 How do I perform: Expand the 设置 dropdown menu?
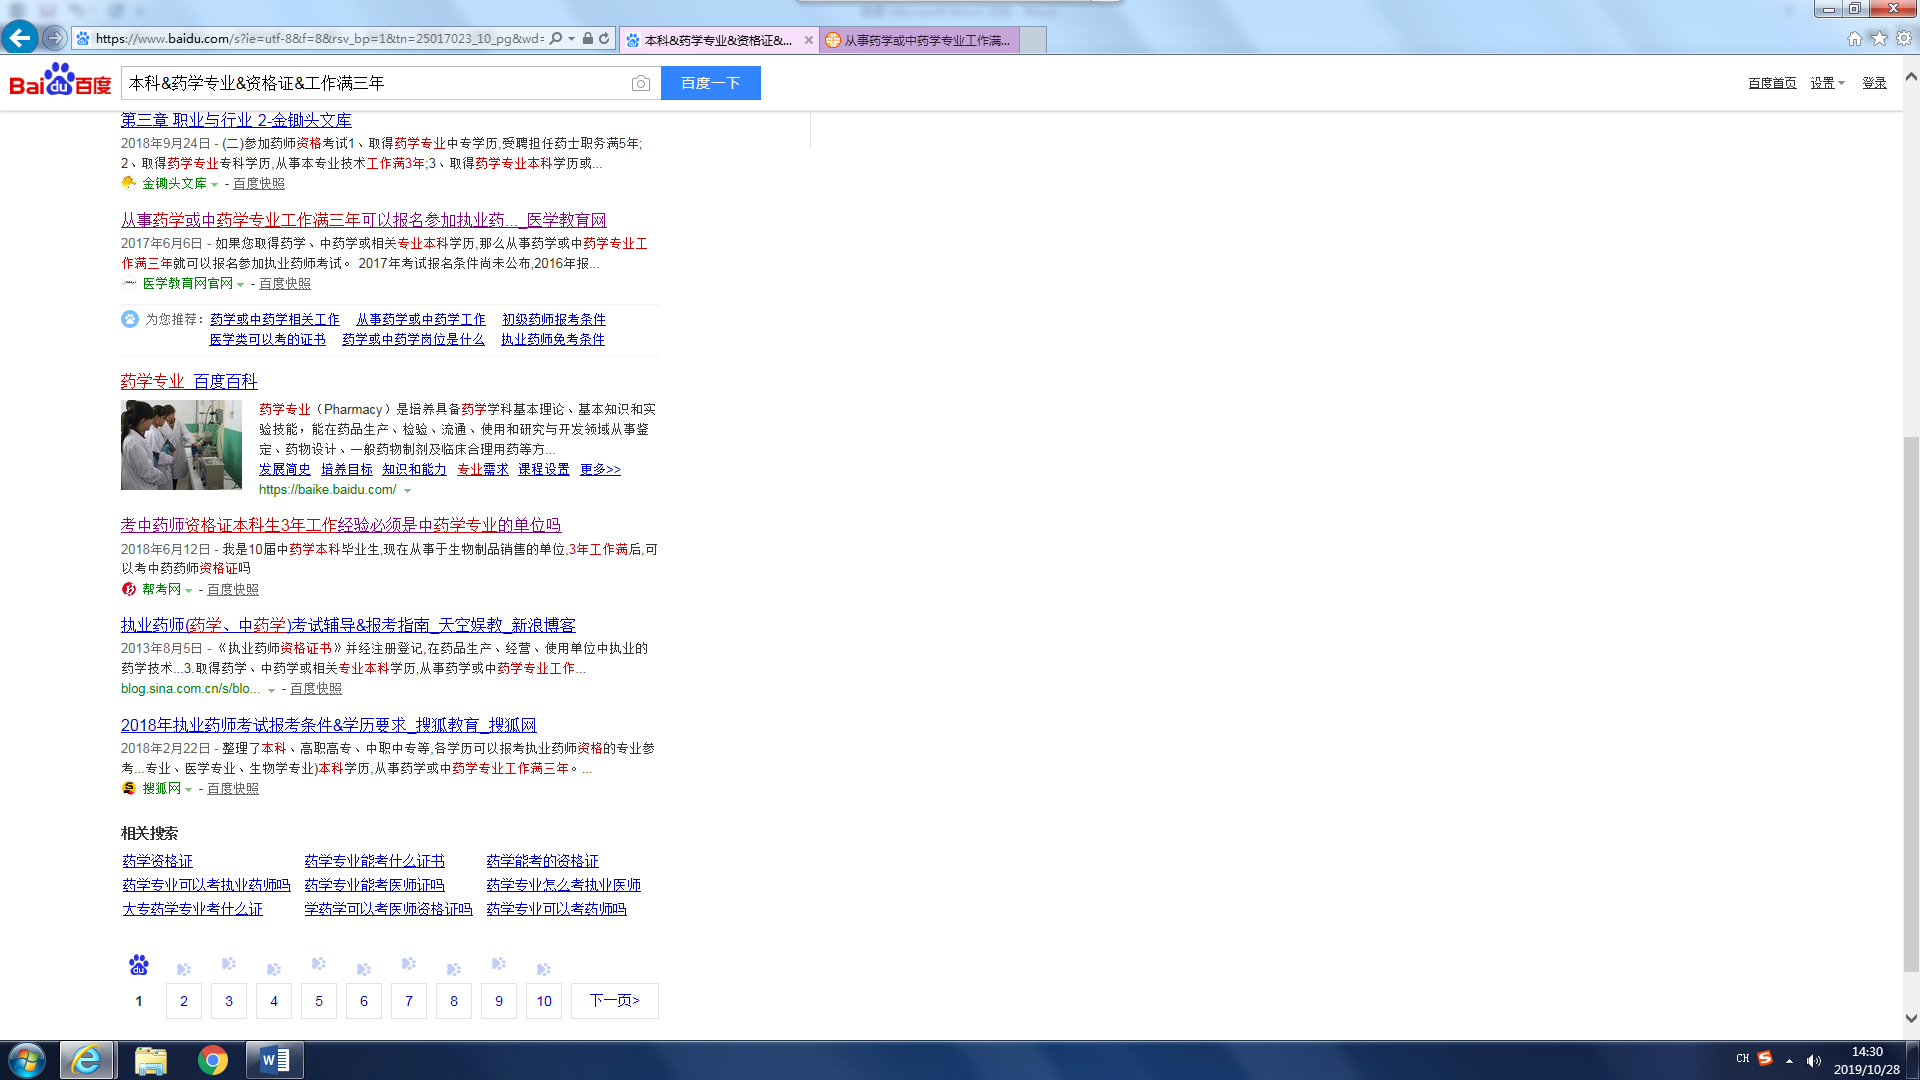[1827, 83]
